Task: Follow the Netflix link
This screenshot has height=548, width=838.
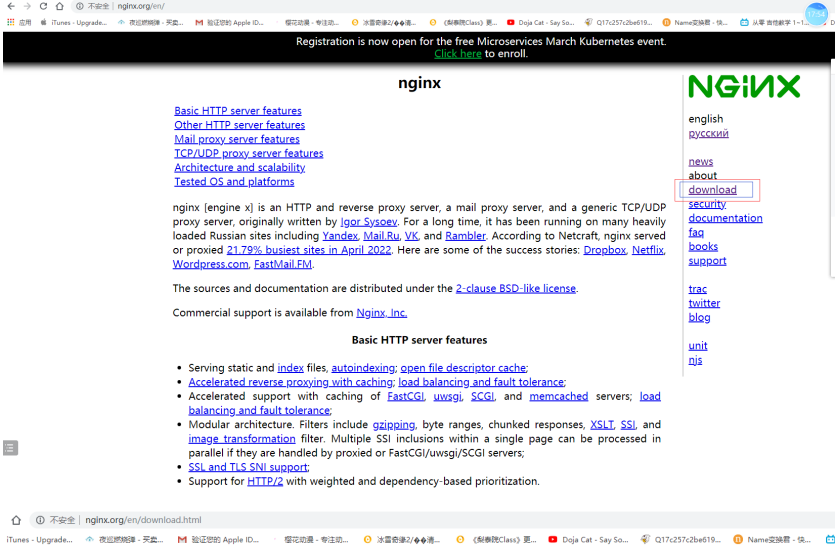Action: [648, 250]
